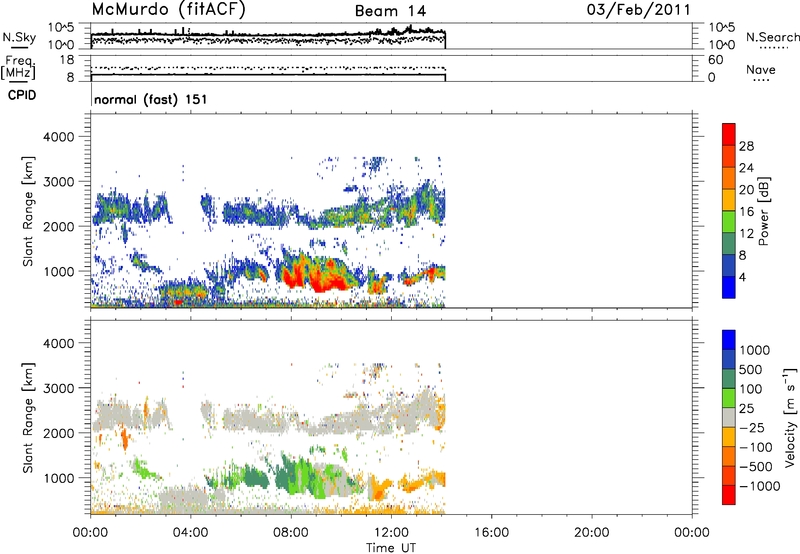This screenshot has height=554, width=800.
Task: Click the 20:00 time tick label
Action: [x=591, y=533]
